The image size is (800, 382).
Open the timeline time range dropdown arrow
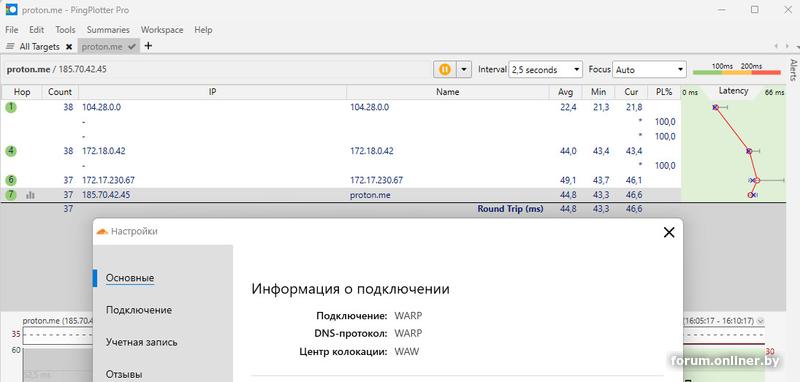[761, 321]
